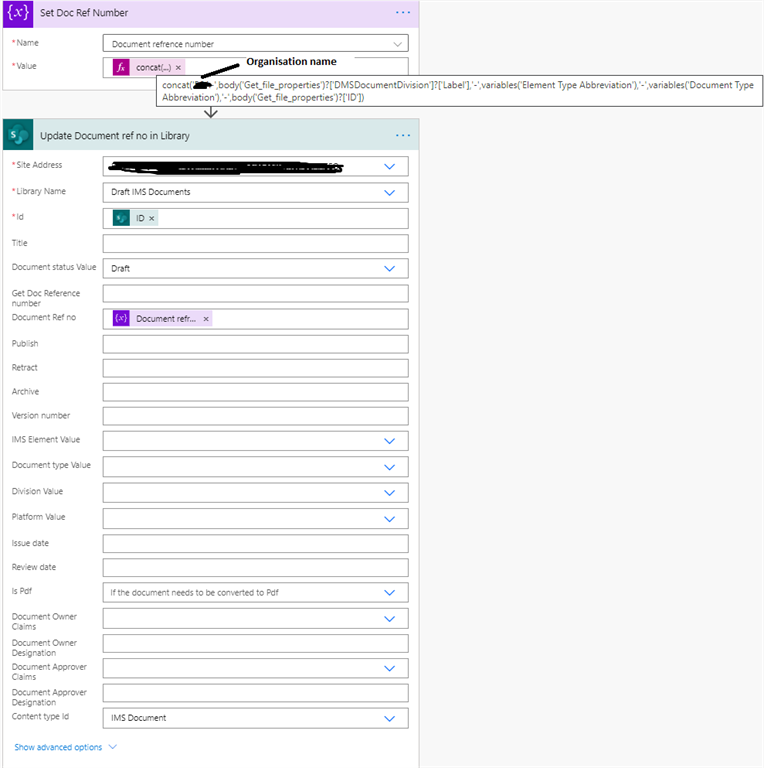Click the variable icon on Set Doc Ref Number
This screenshot has height=768, width=764.
tap(18, 13)
